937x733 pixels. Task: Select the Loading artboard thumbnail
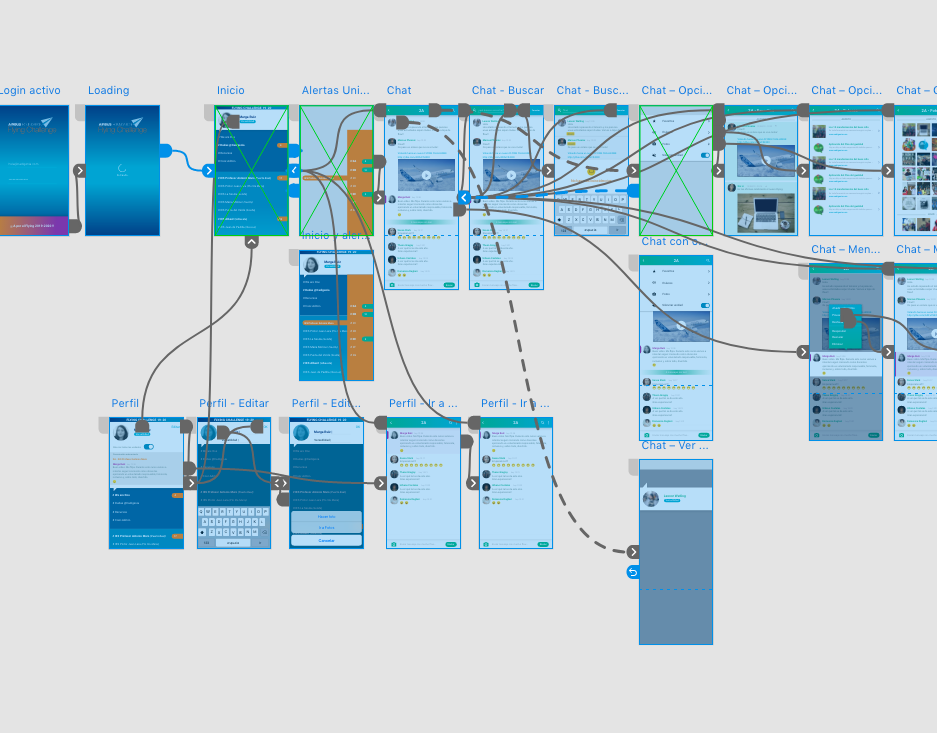tap(123, 170)
